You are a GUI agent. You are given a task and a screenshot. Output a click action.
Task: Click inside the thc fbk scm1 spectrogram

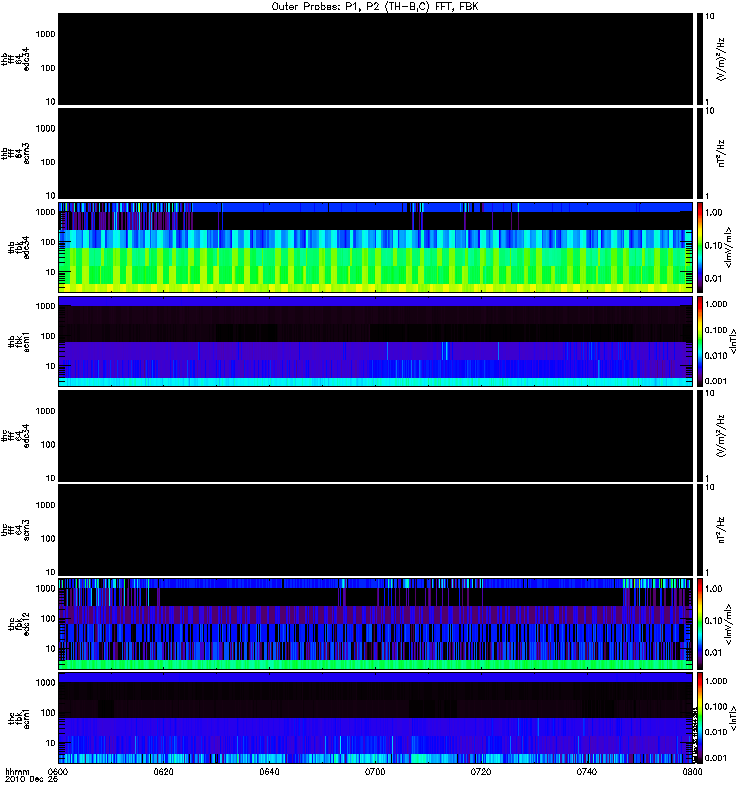tap(375, 718)
